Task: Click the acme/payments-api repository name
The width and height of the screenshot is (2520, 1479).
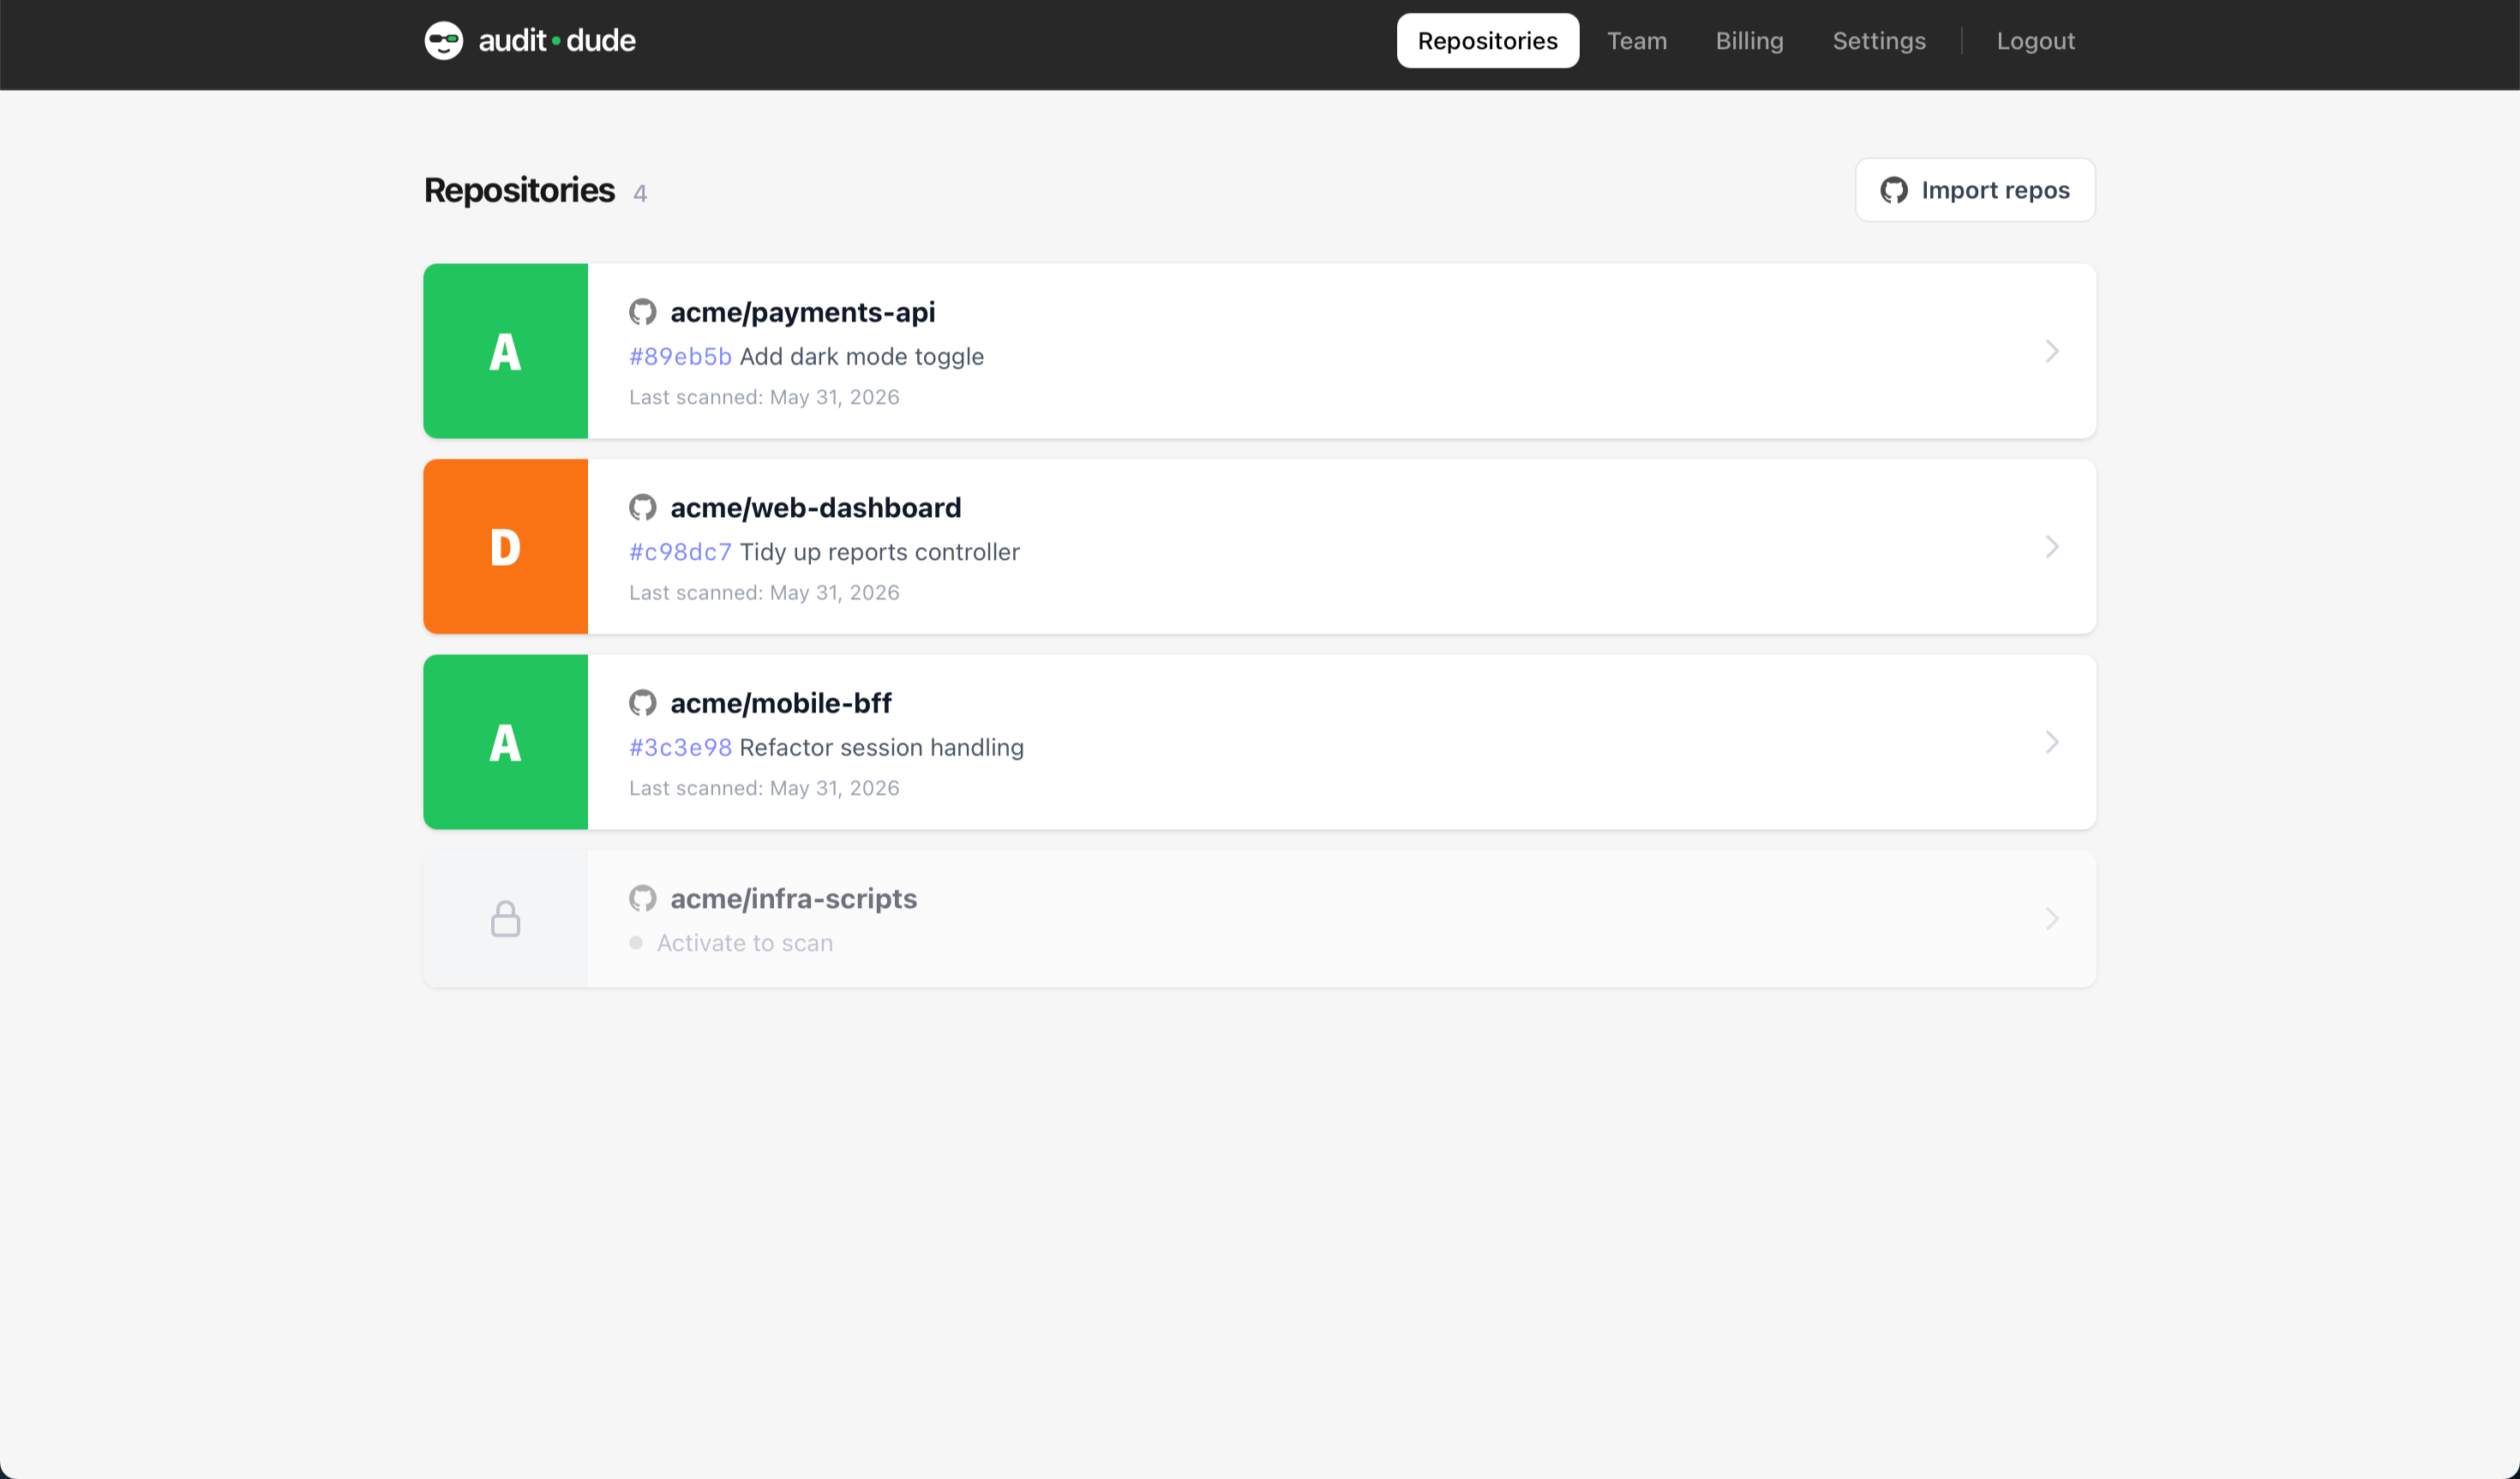Action: pyautogui.click(x=803, y=312)
